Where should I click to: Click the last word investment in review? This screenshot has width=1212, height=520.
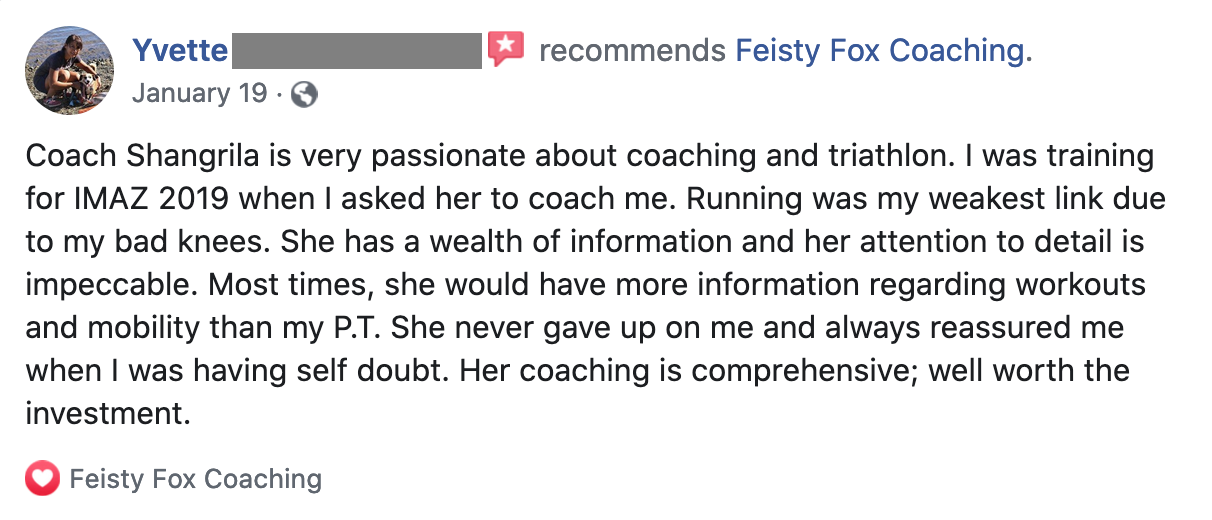(108, 414)
